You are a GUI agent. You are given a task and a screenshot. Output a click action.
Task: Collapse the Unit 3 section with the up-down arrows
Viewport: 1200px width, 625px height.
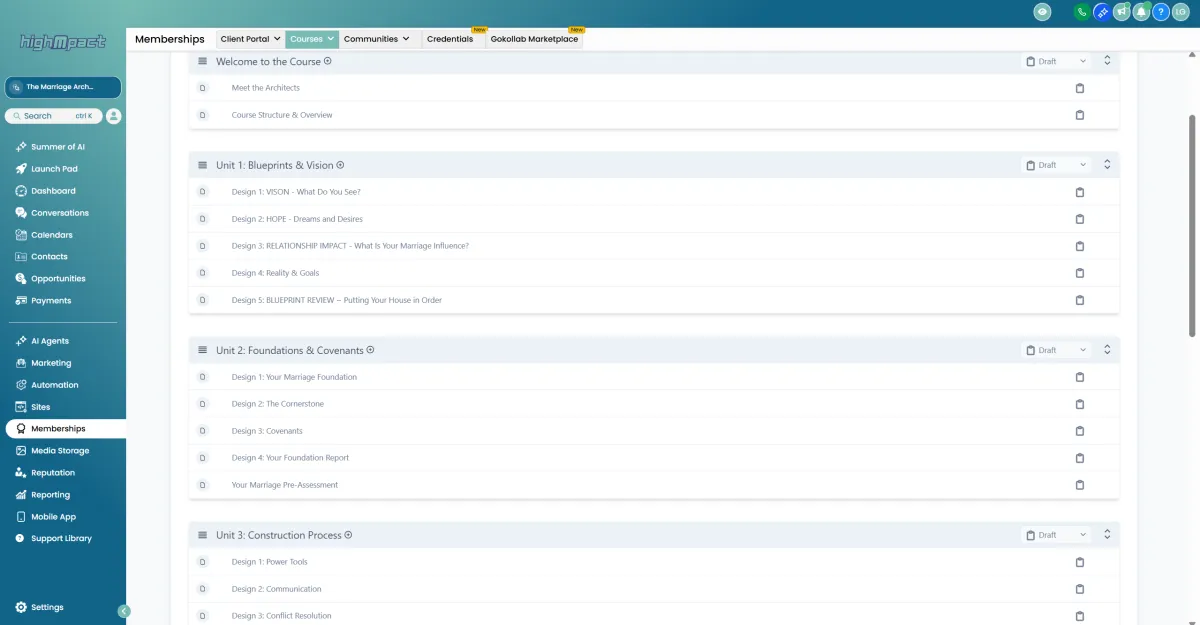point(1107,535)
